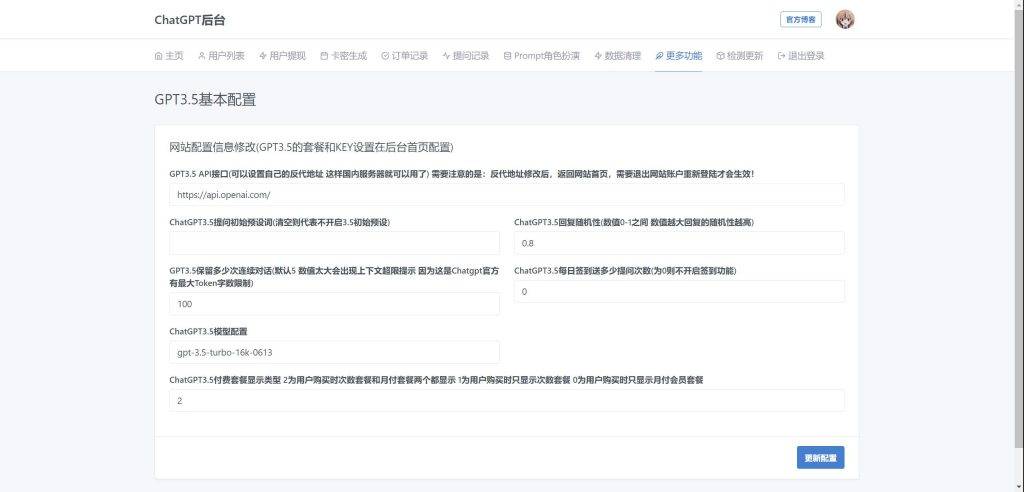Click the 官方博客 button

point(801,20)
